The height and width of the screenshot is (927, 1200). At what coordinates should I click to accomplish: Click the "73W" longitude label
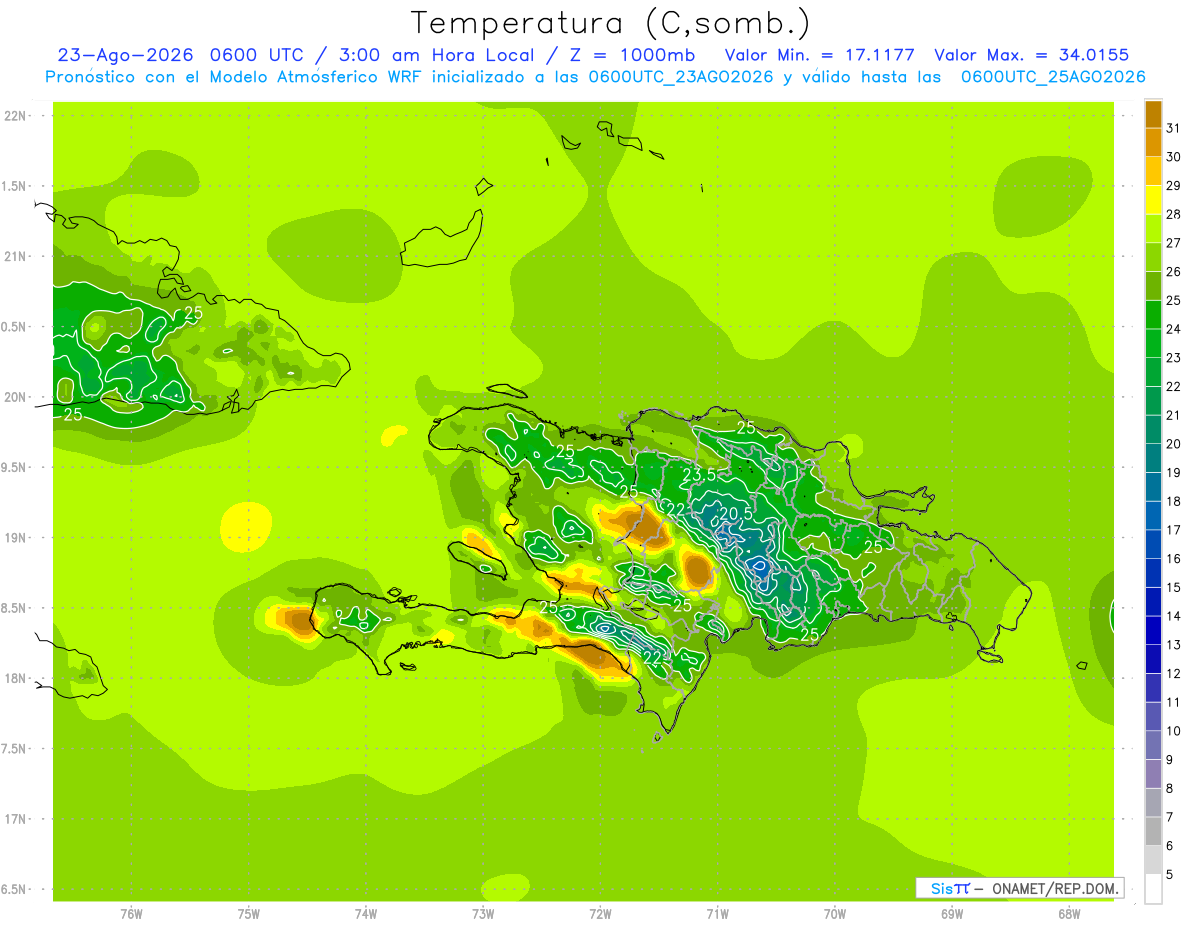(483, 914)
